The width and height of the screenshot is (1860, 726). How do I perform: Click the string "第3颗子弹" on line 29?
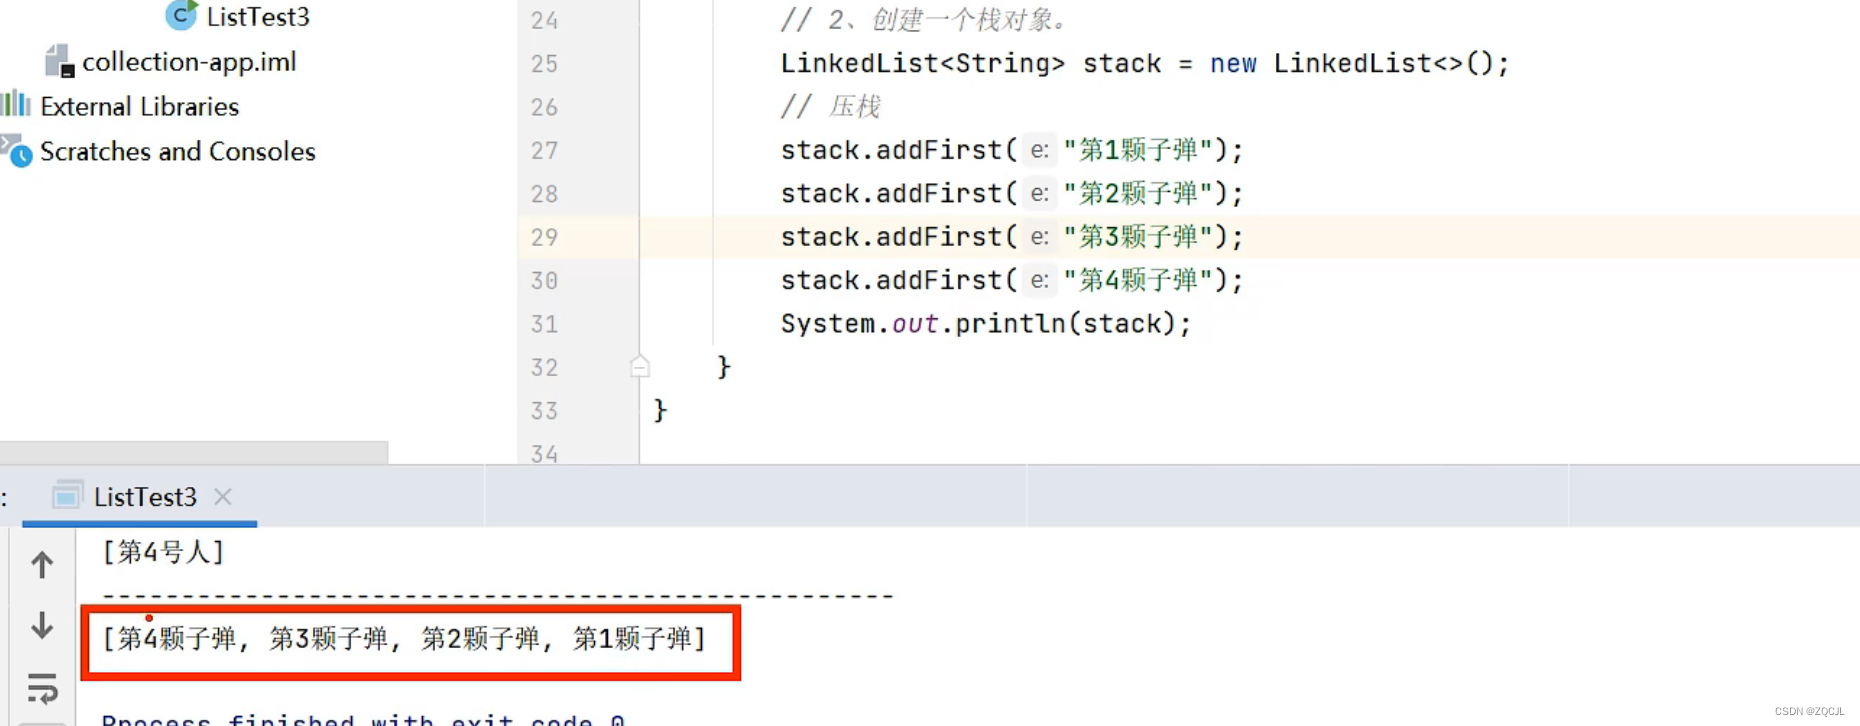click(1138, 237)
